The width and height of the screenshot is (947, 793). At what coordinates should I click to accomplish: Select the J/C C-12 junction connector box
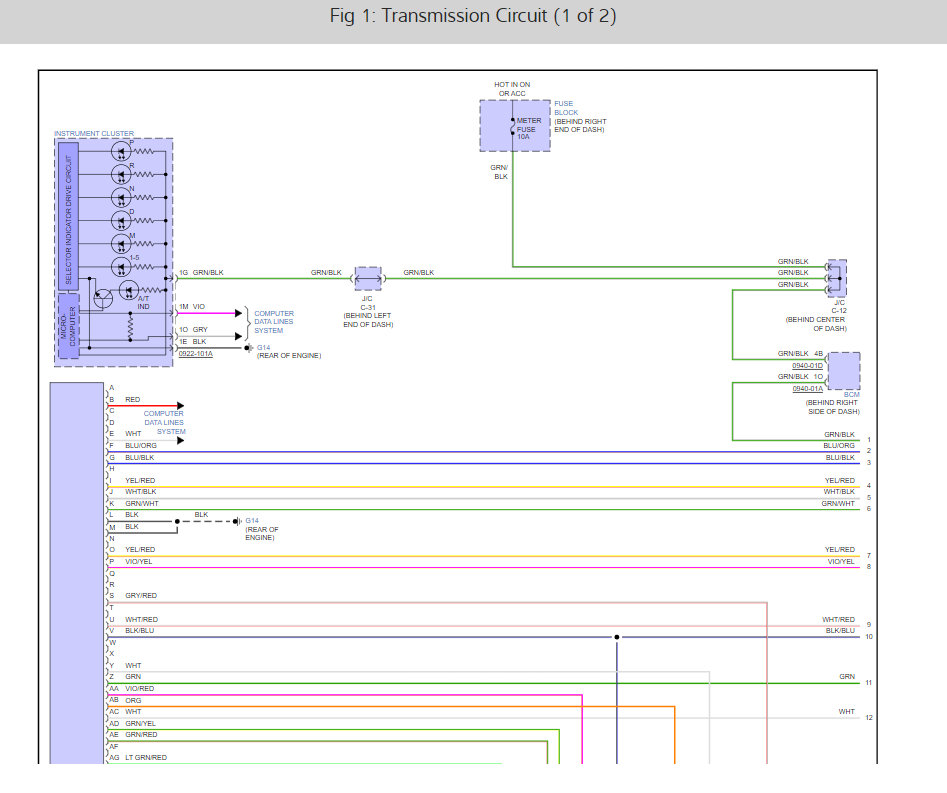(836, 277)
